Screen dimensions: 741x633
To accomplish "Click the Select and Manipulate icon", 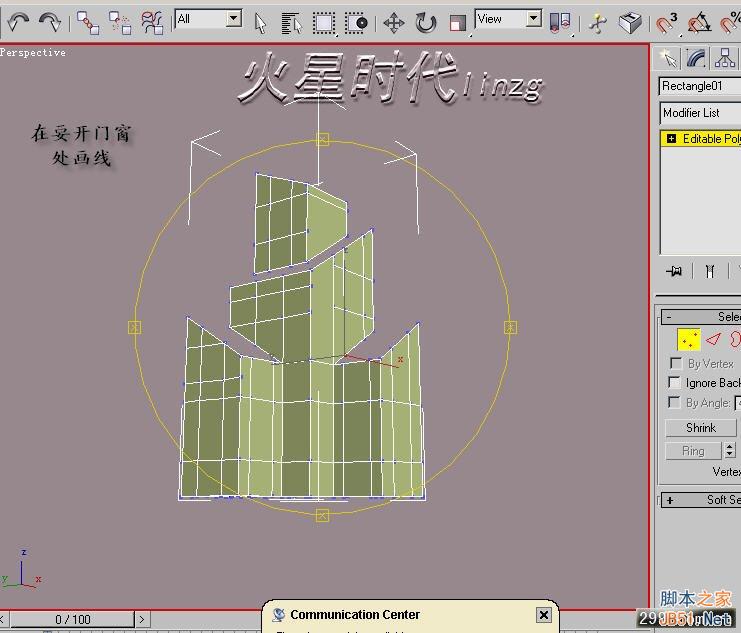I will pyautogui.click(x=598, y=23).
